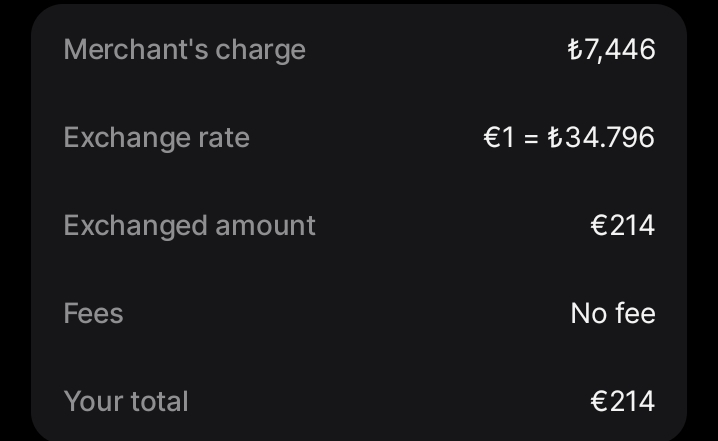Click the Fees label
This screenshot has width=718, height=441.
(93, 313)
